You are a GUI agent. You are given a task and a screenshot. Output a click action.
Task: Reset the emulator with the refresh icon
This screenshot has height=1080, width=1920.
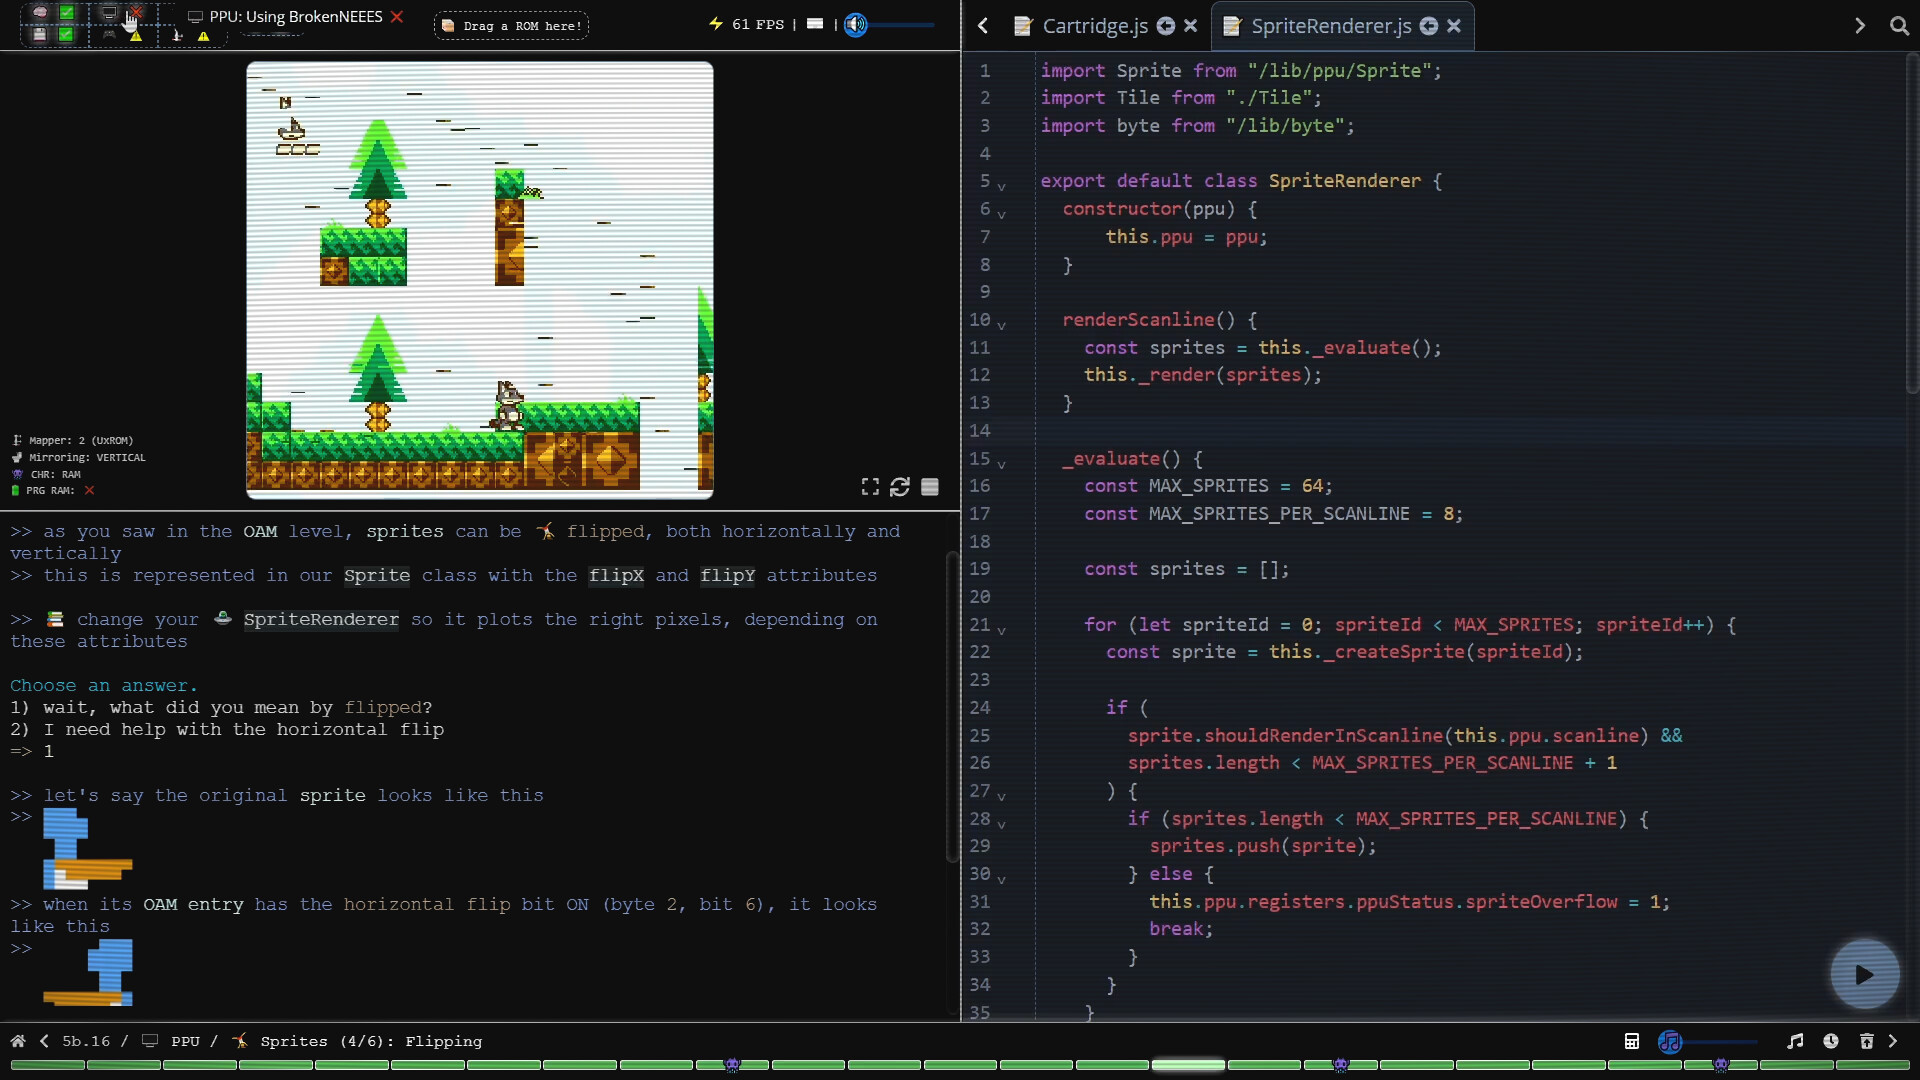(x=901, y=487)
